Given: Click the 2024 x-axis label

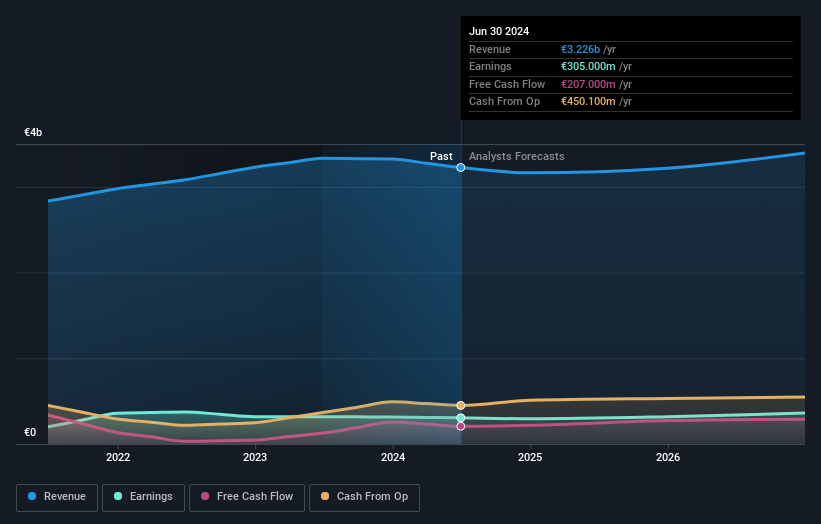Looking at the screenshot, I should (x=393, y=457).
